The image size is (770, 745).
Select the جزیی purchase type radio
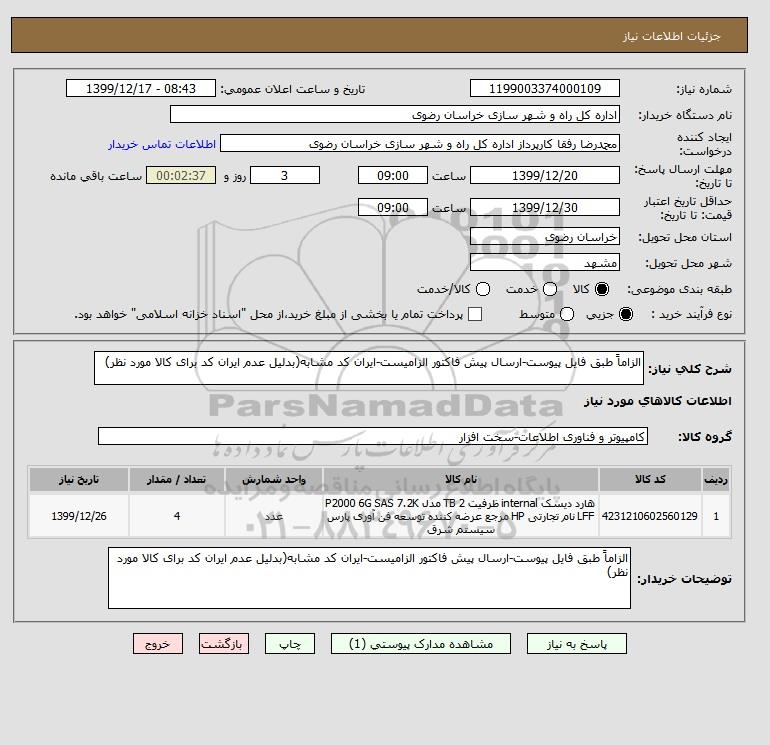(x=626, y=314)
